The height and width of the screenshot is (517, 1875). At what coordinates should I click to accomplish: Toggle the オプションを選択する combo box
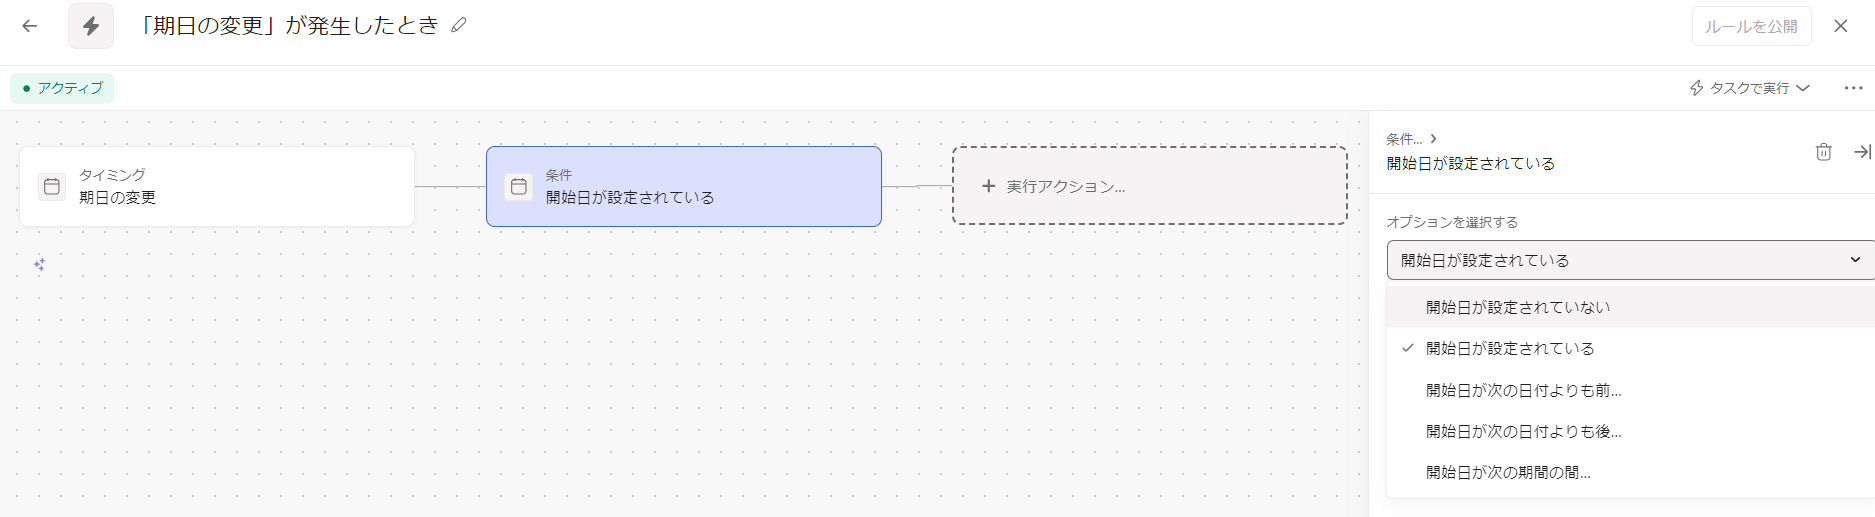coord(1631,260)
